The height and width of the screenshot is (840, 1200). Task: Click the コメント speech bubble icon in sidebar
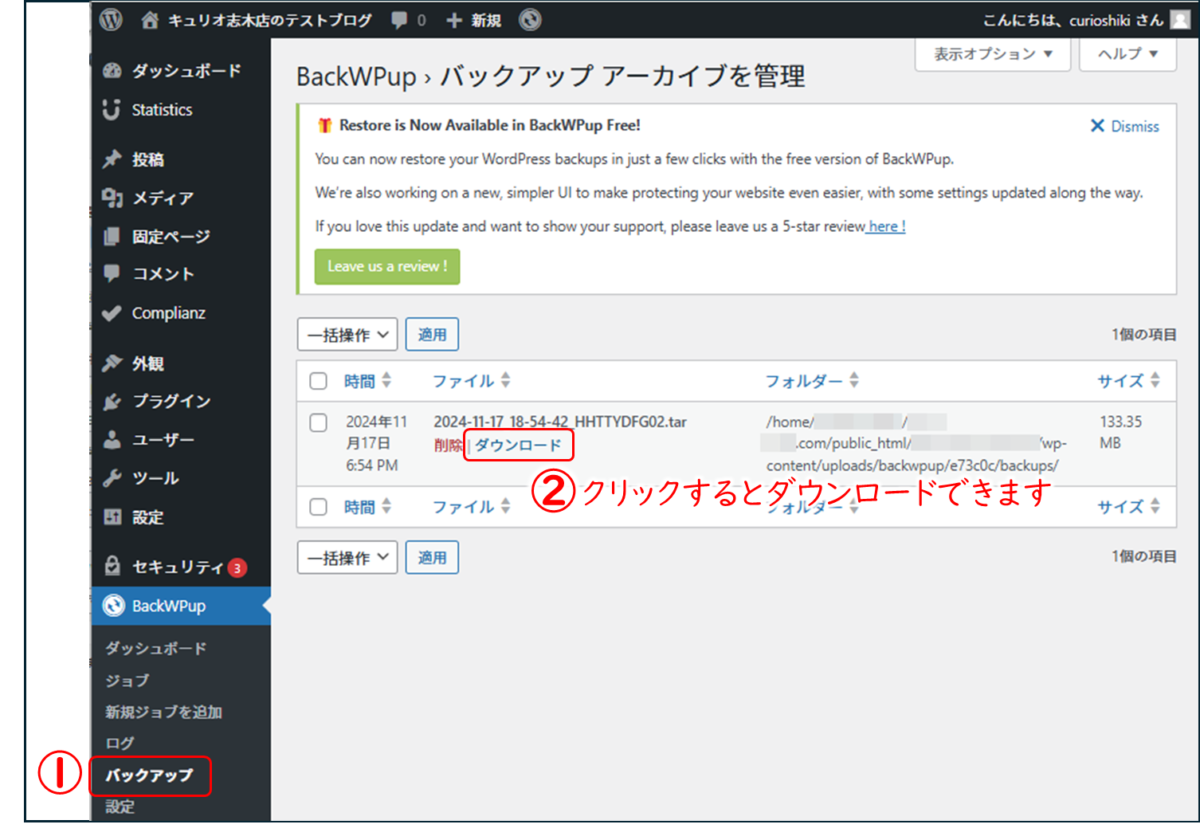point(112,274)
